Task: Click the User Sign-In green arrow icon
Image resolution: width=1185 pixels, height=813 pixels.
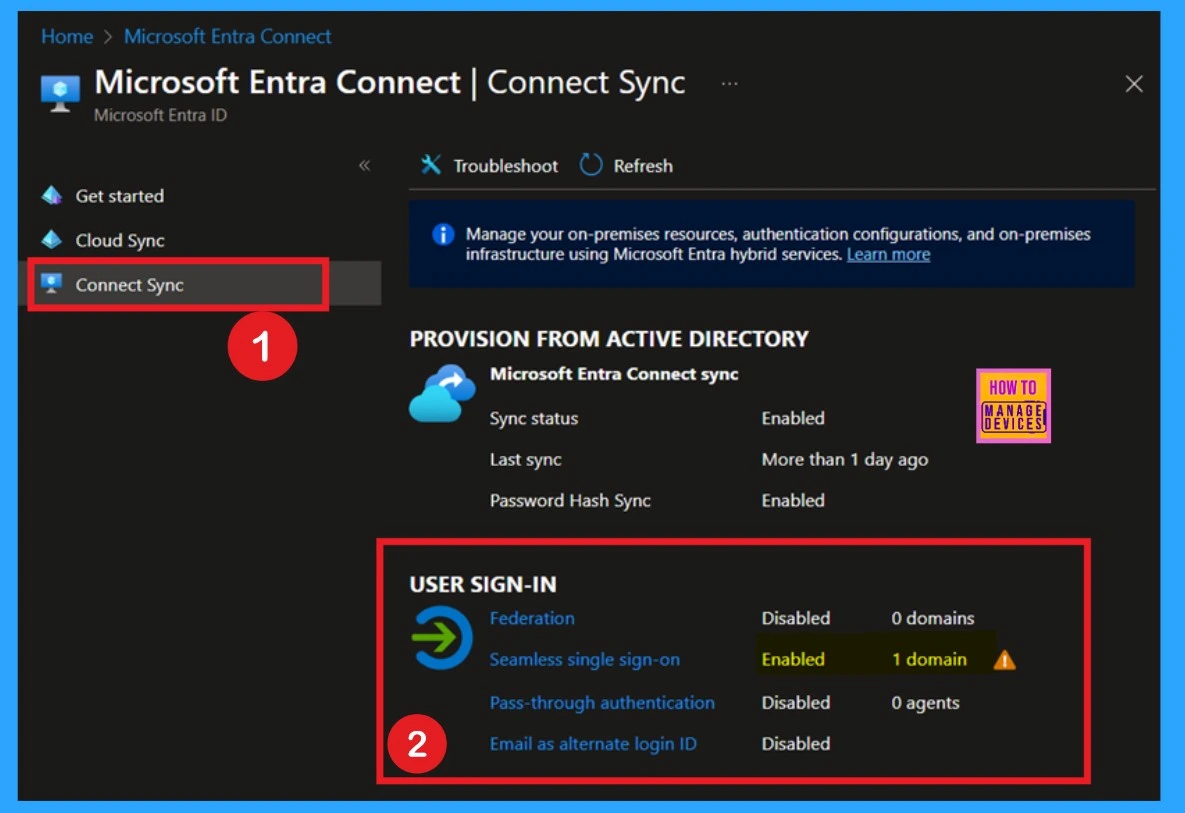Action: point(441,638)
